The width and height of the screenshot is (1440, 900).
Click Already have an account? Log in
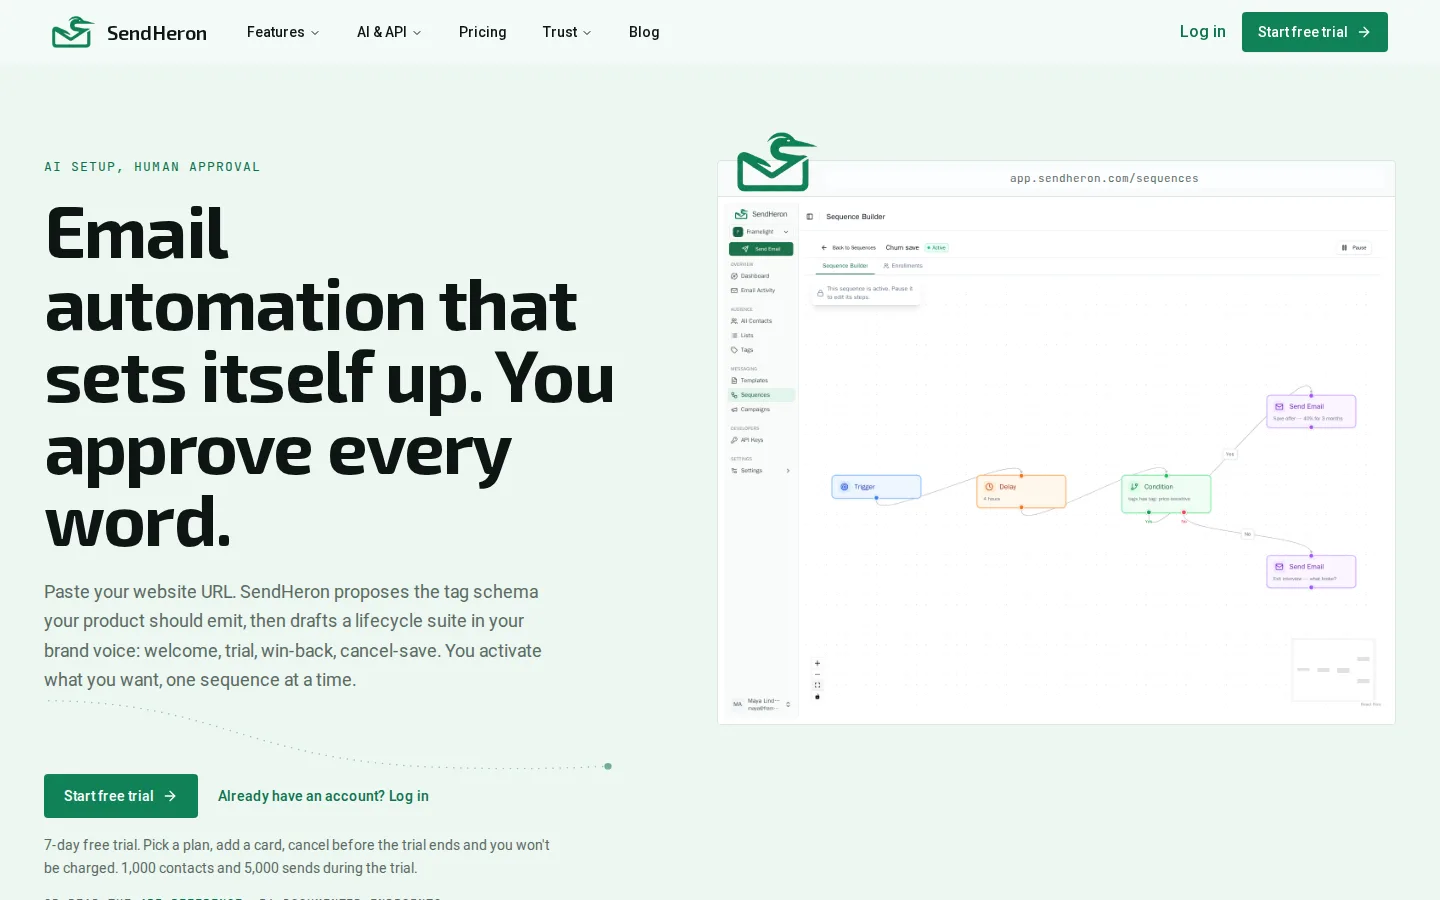tap(323, 796)
